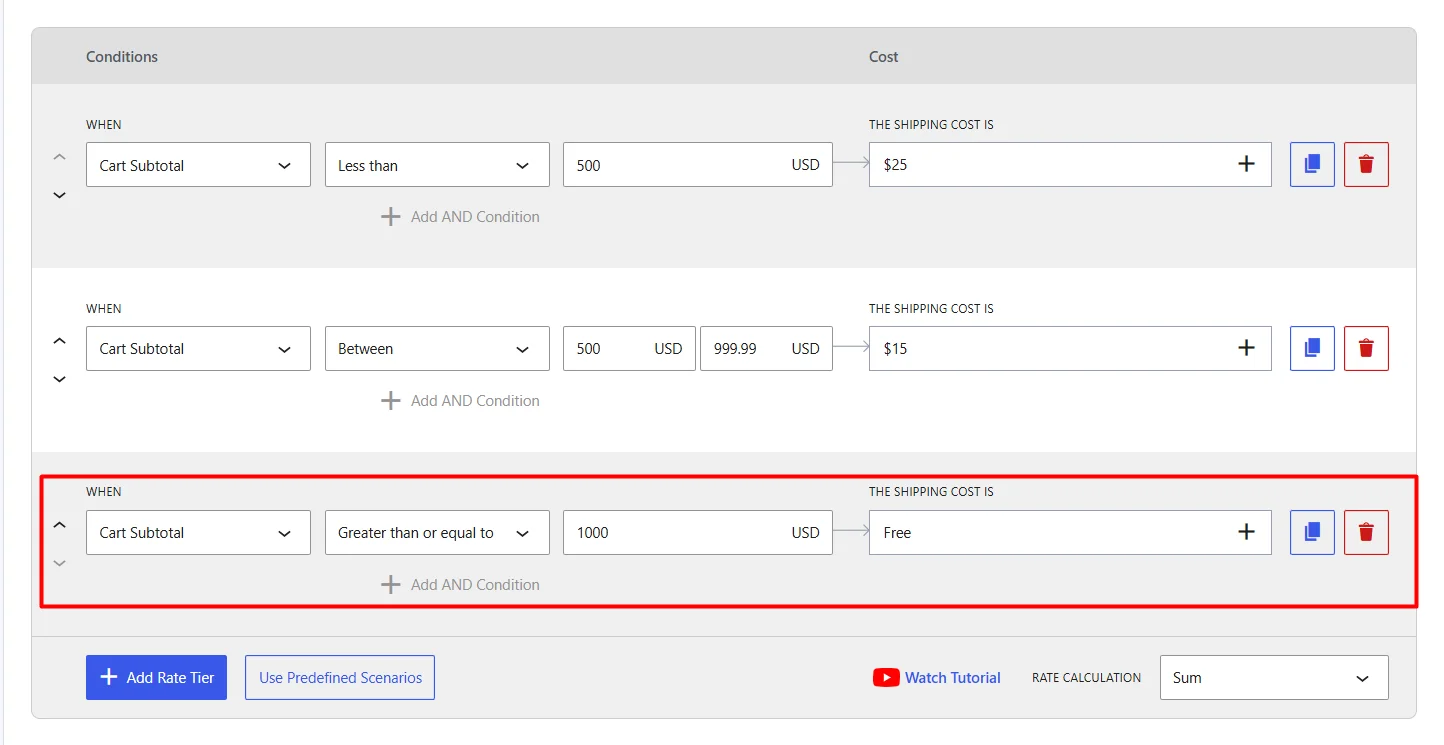Click the RATE CALCULATION label
Viewport: 1444px width, 745px height.
click(x=1086, y=678)
